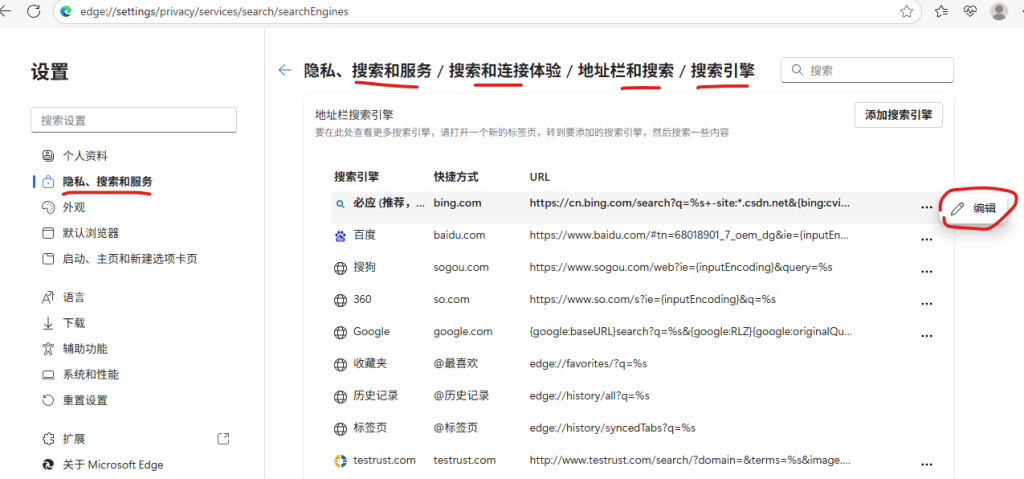This screenshot has height=479, width=1024.
Task: Open 重置设置 section
Action: coord(85,400)
